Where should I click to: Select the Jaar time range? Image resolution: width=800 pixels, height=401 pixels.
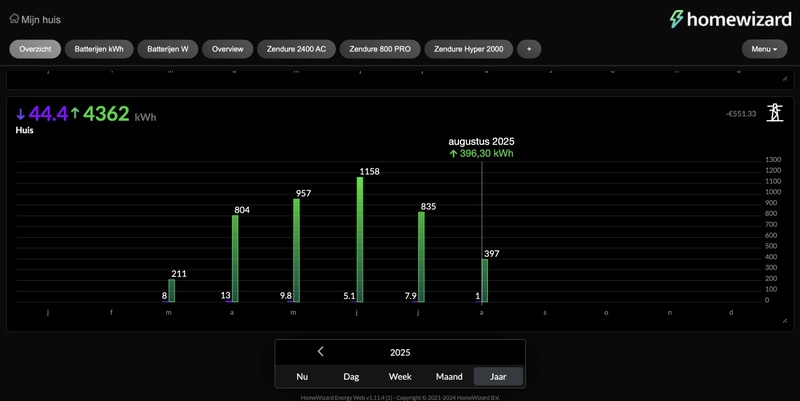click(x=498, y=377)
